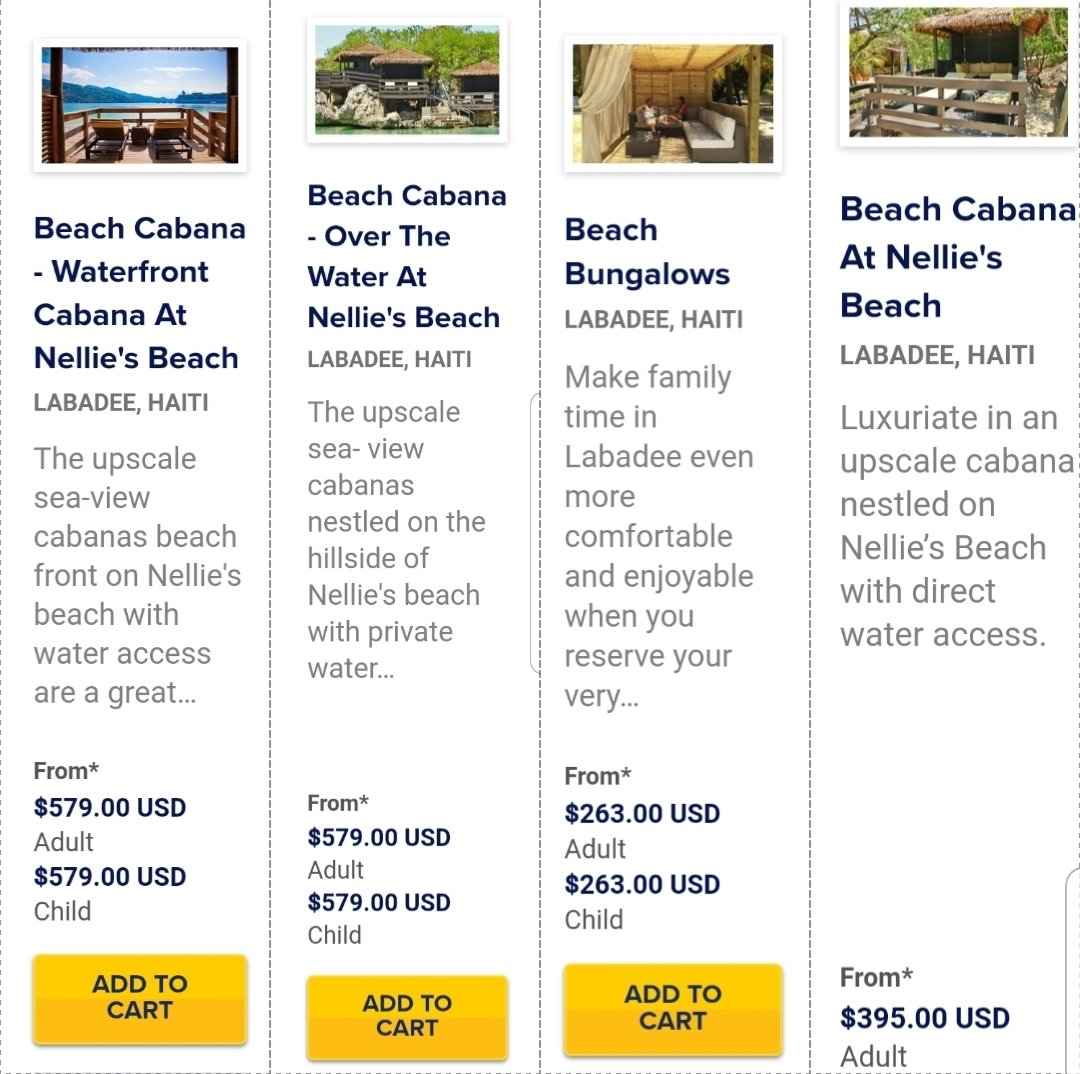Open Beach Cabana - Waterfront Cabana title link
Screen dimensions: 1080x1074
pos(140,293)
